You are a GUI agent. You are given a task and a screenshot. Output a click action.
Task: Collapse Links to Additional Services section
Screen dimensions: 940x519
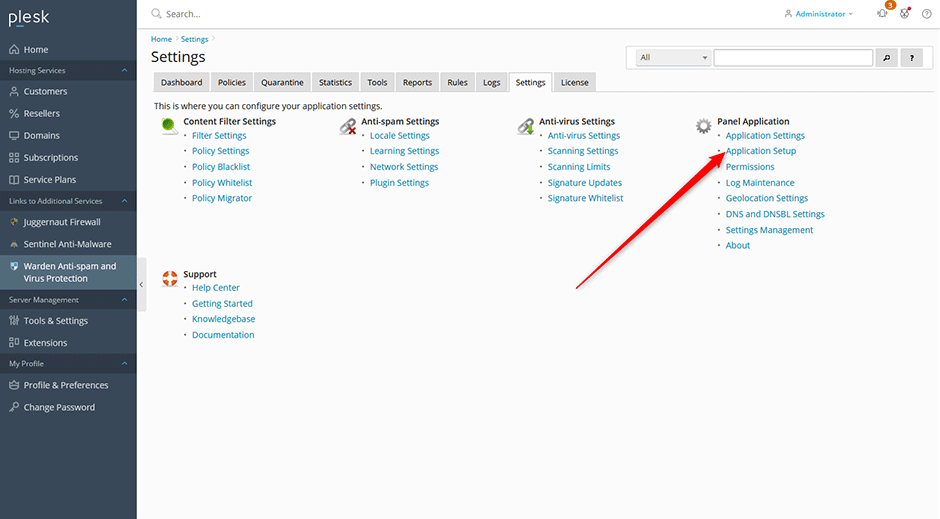click(124, 201)
